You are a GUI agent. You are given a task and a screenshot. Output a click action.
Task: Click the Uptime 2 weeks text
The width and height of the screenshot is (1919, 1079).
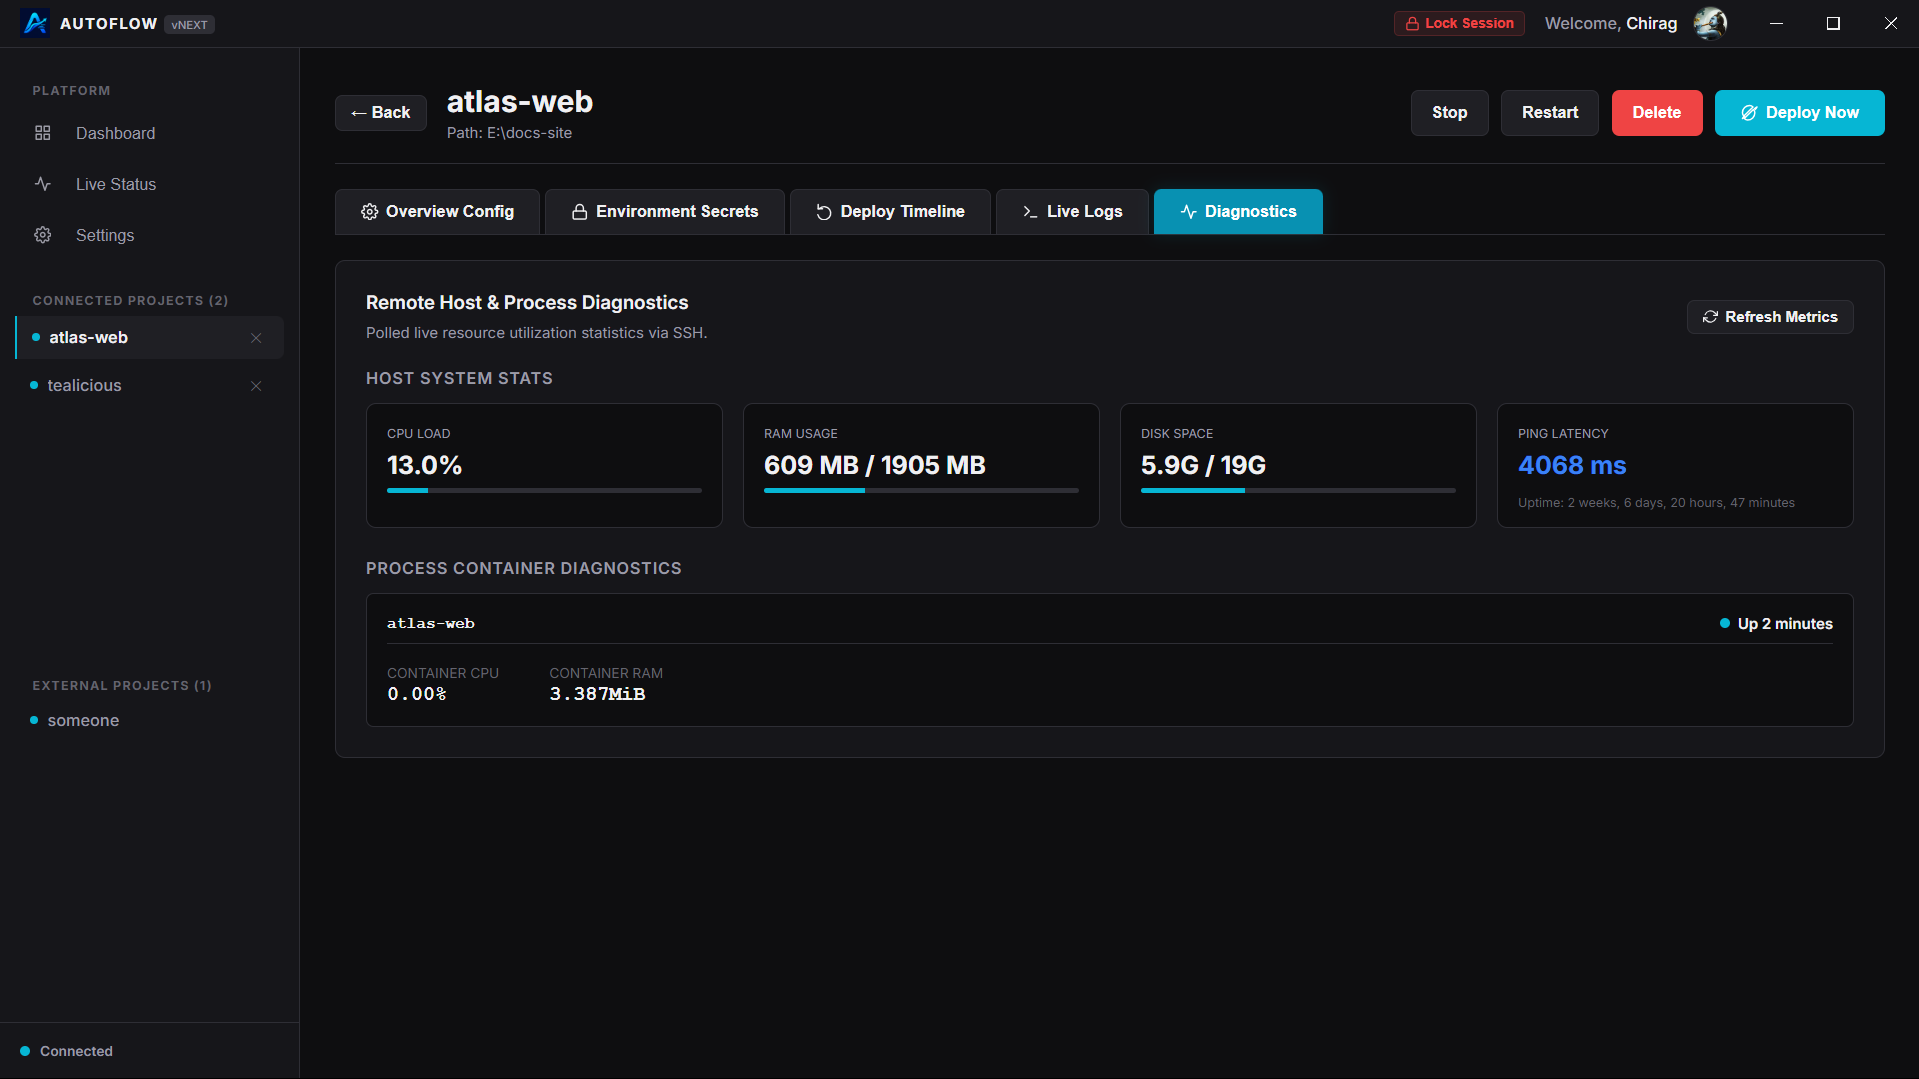tap(1656, 503)
